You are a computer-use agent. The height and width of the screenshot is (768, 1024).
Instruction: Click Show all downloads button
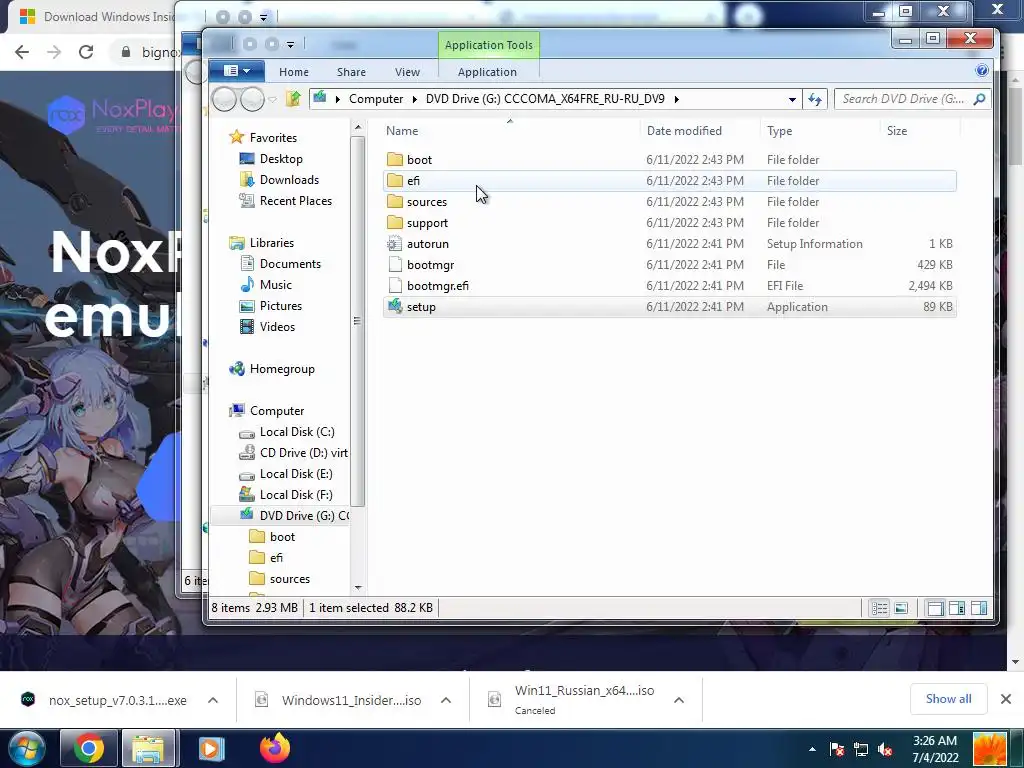click(948, 699)
